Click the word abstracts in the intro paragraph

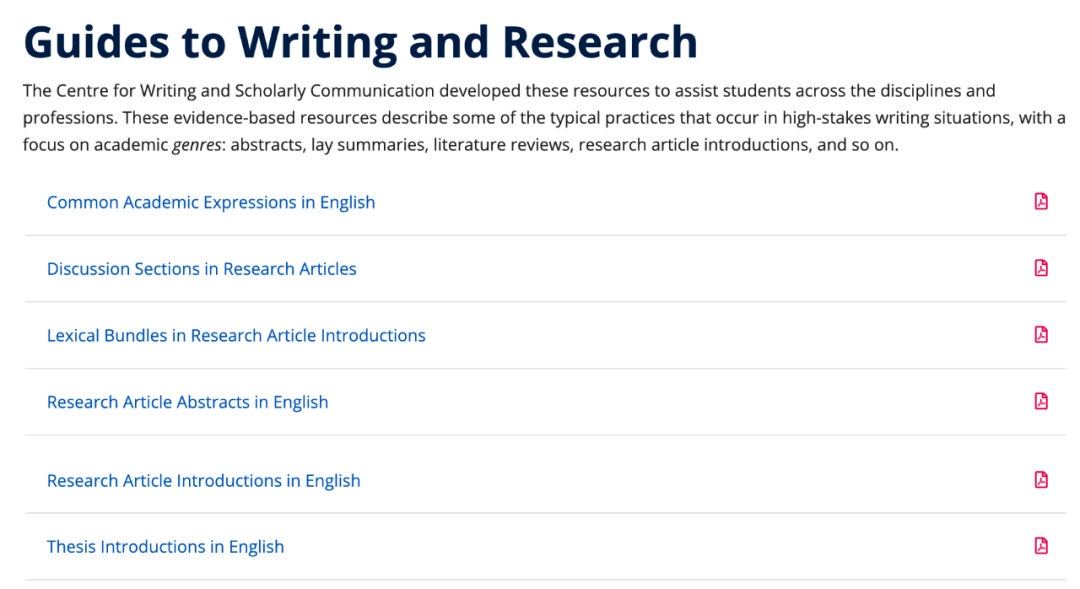[266, 145]
